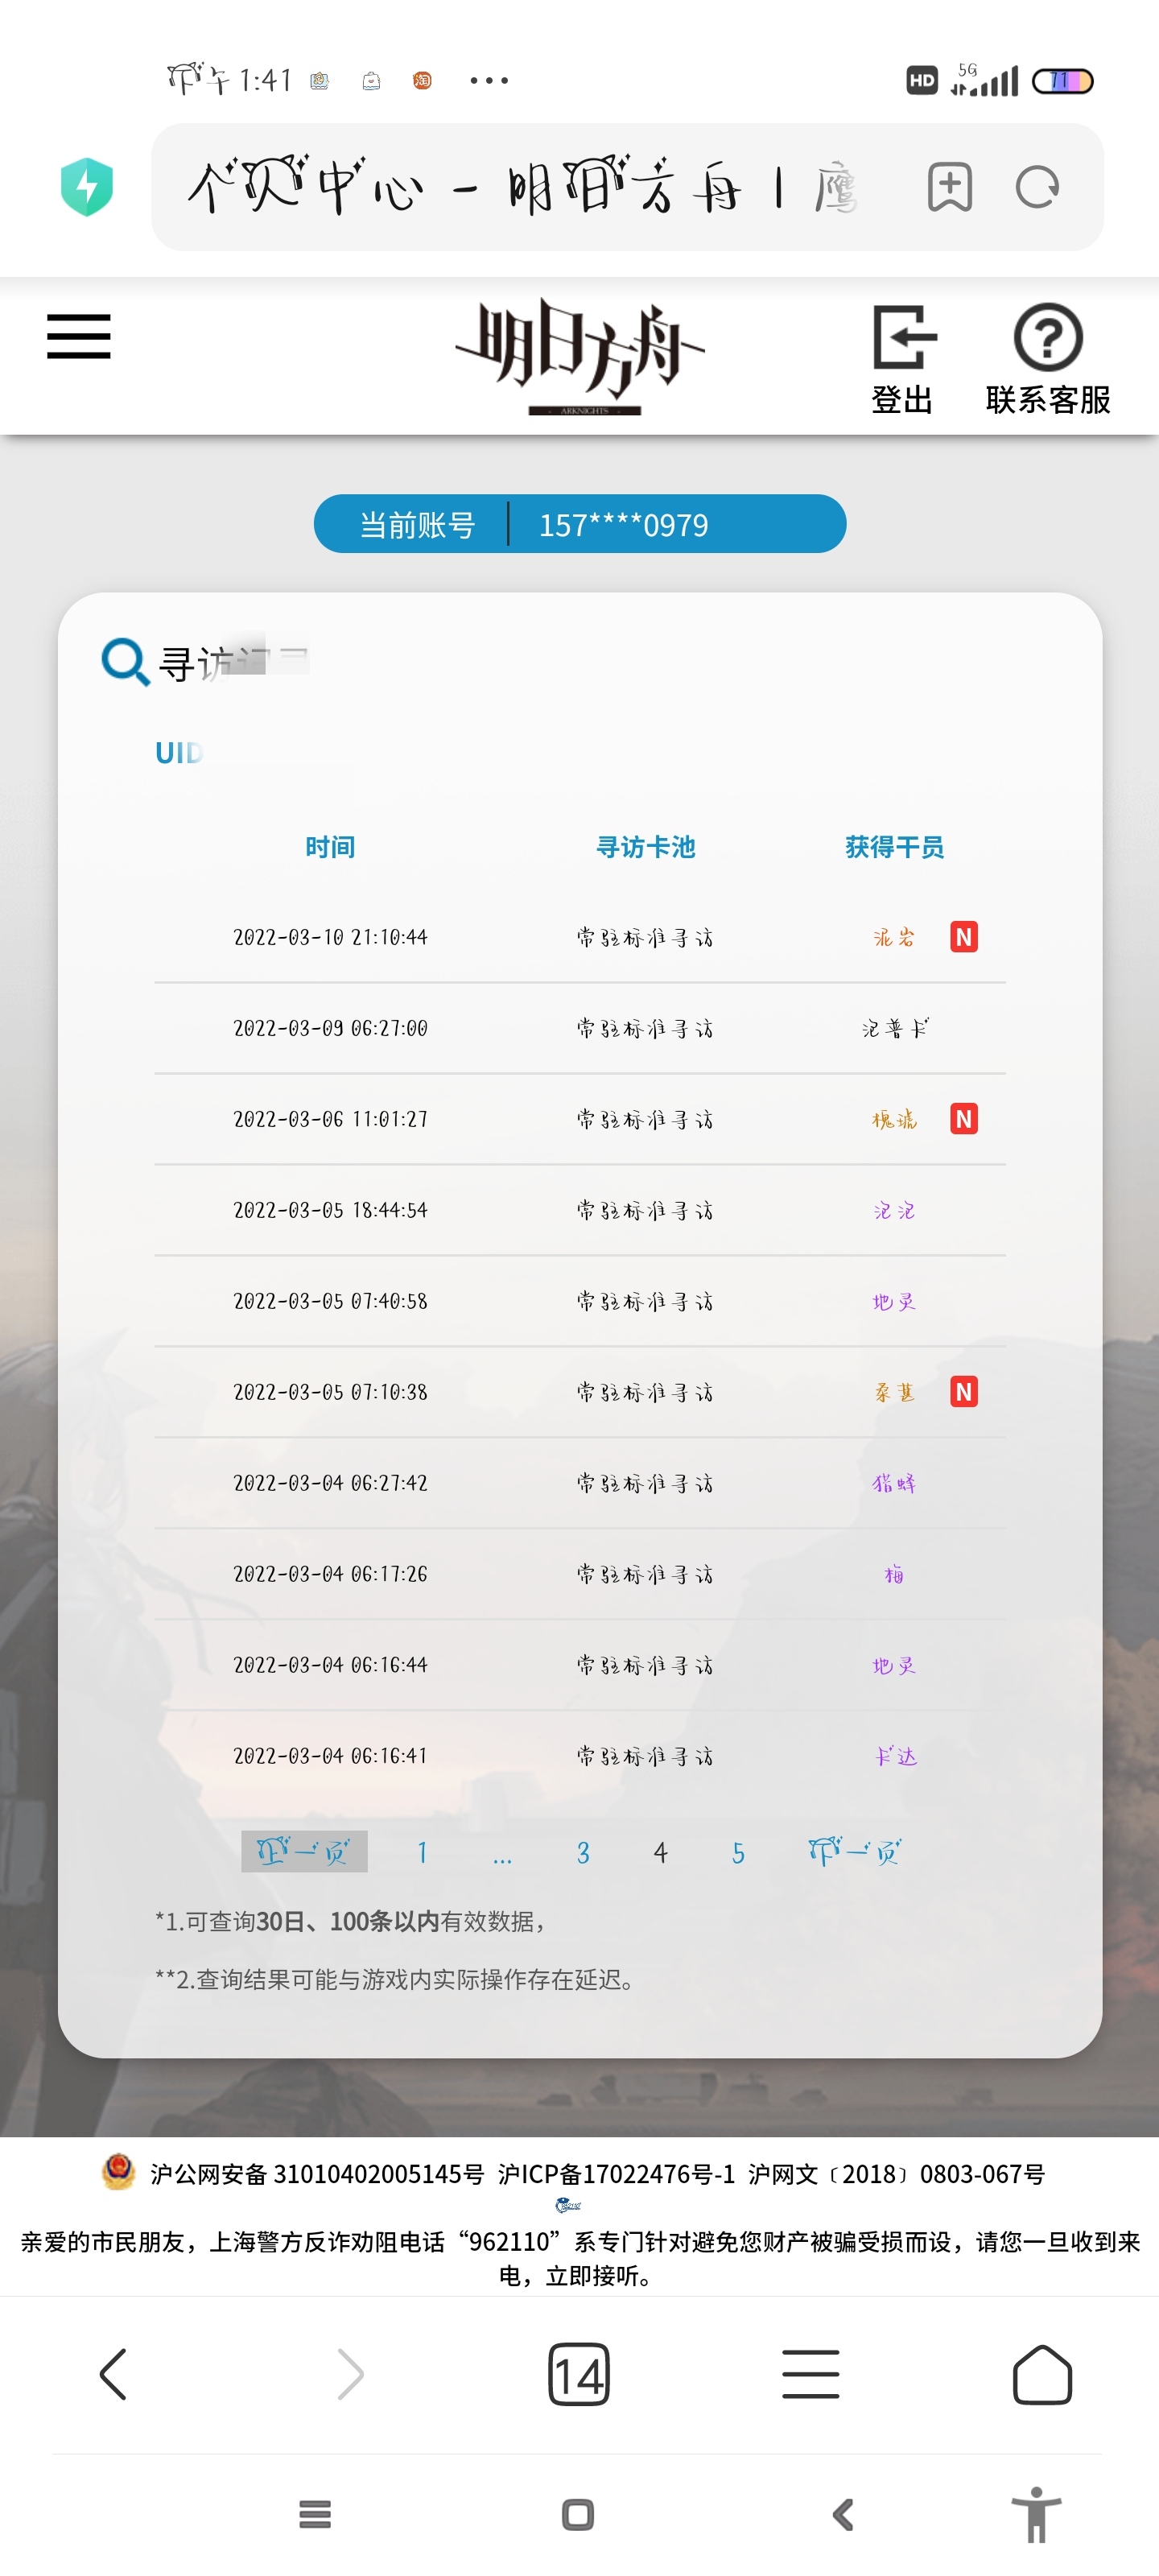
Task: Go back with browser back arrow
Action: click(113, 2374)
